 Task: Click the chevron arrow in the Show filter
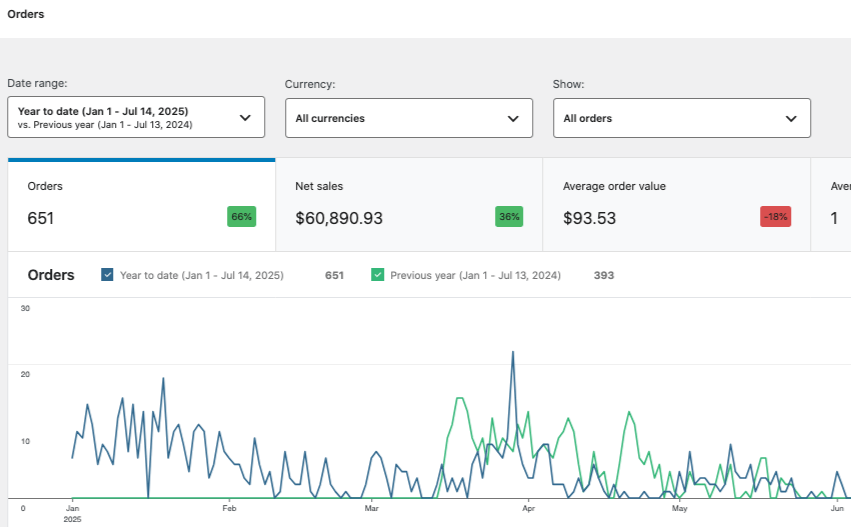[x=791, y=118]
